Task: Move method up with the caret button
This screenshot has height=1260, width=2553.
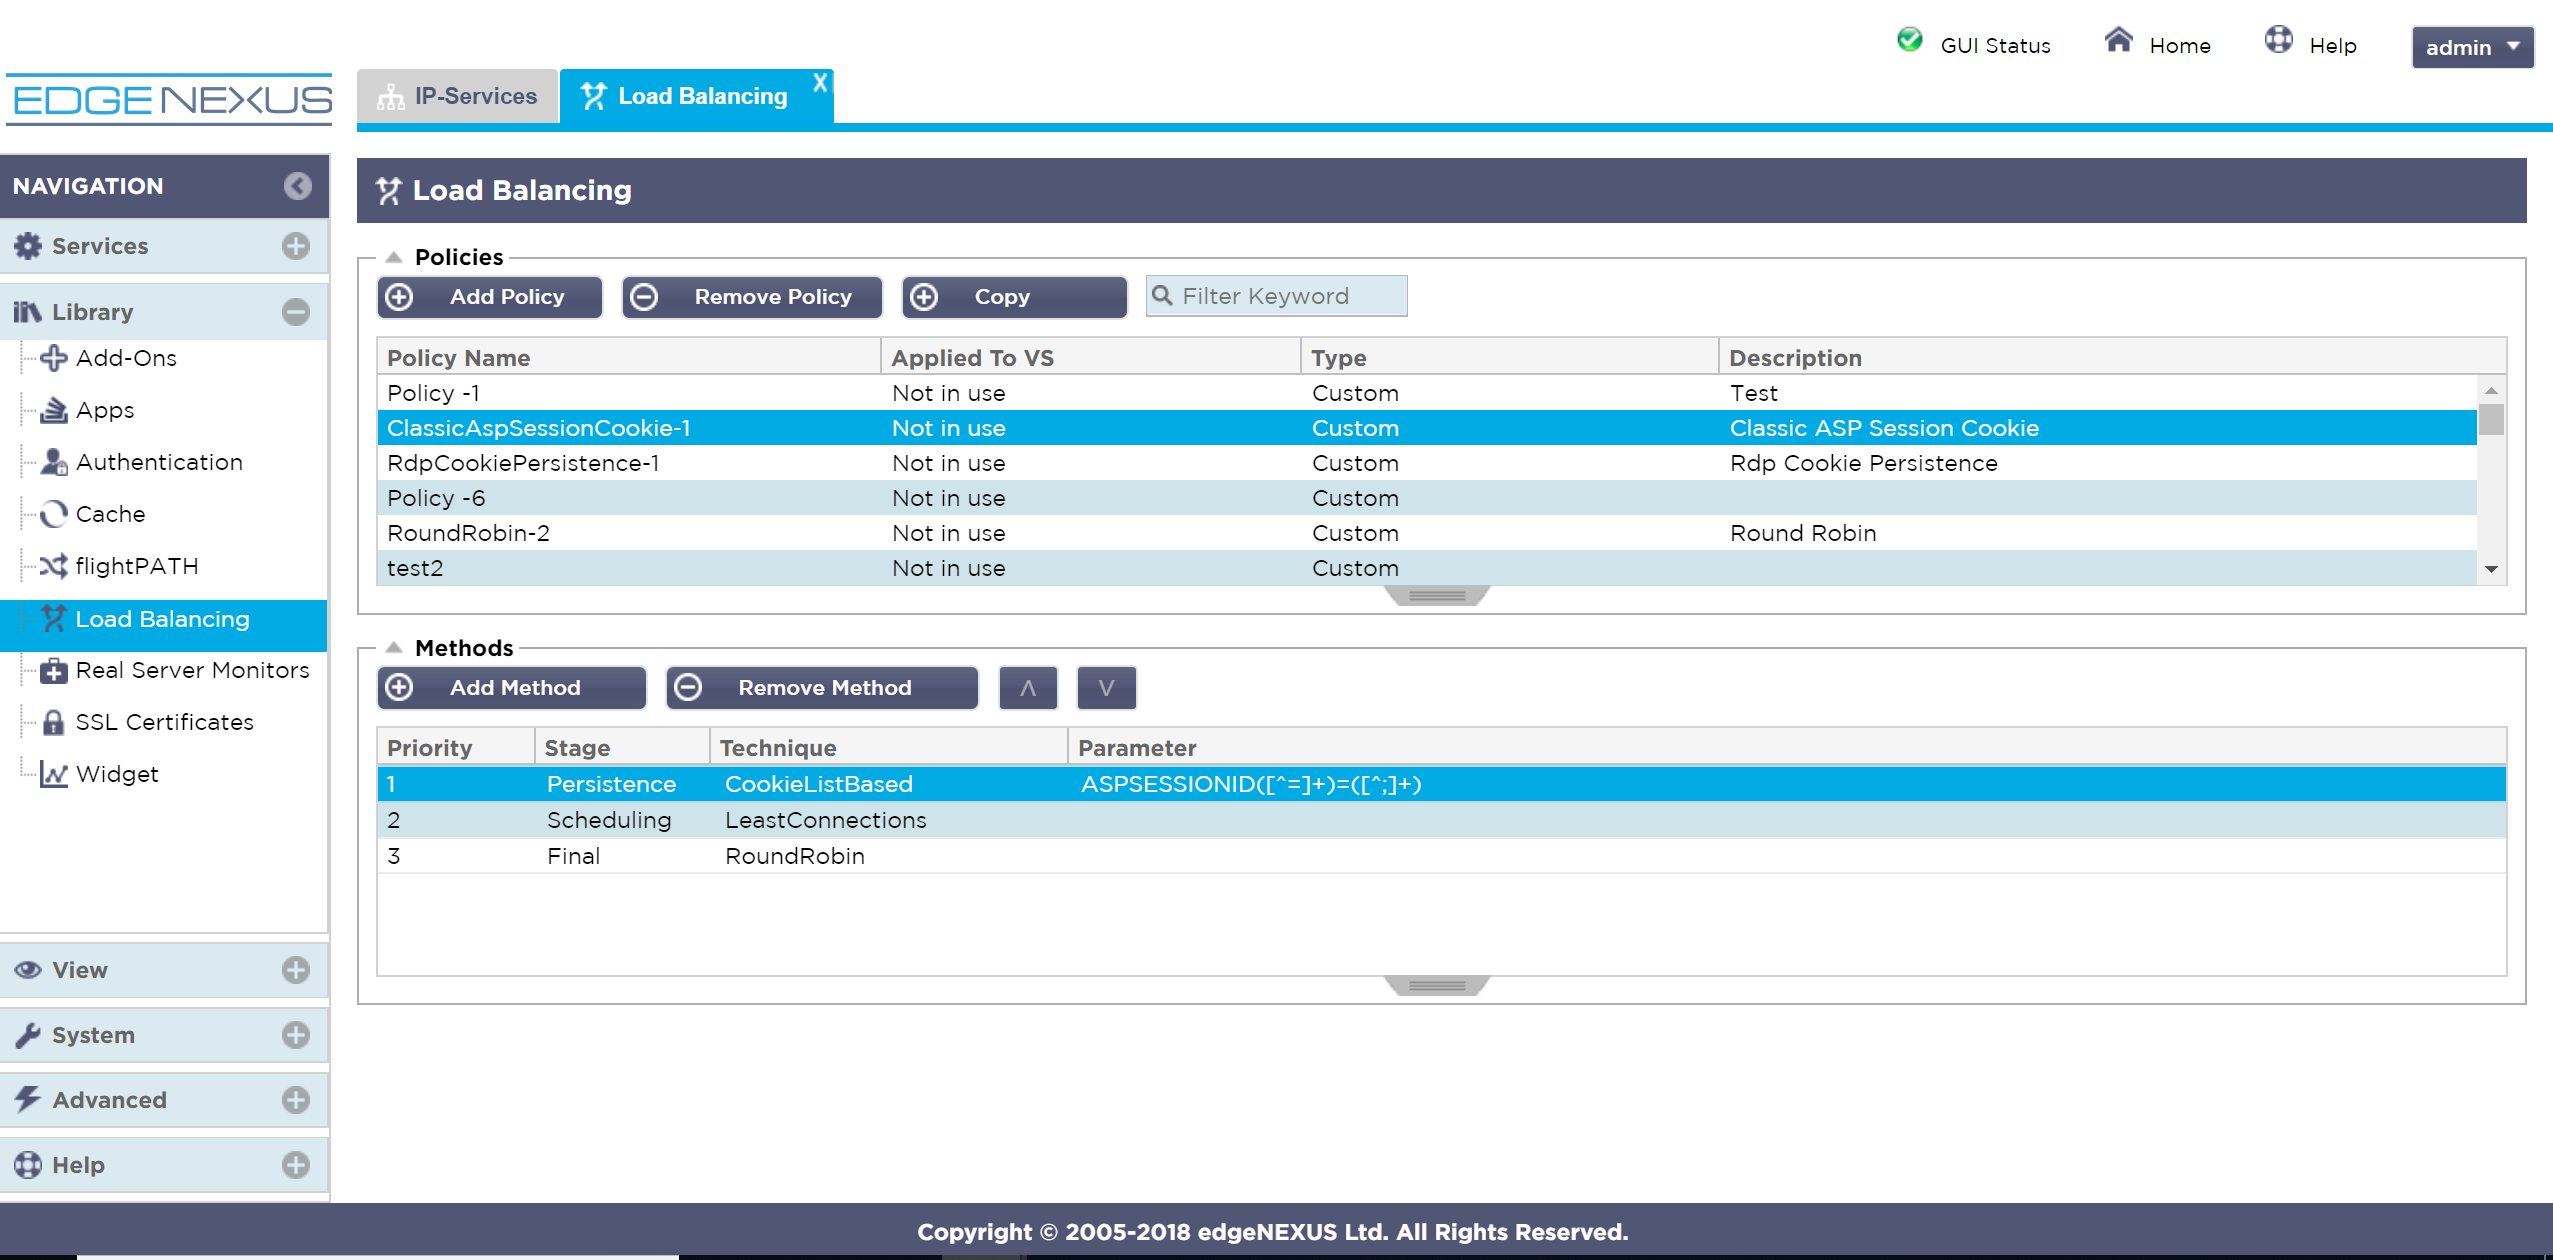Action: point(1028,688)
